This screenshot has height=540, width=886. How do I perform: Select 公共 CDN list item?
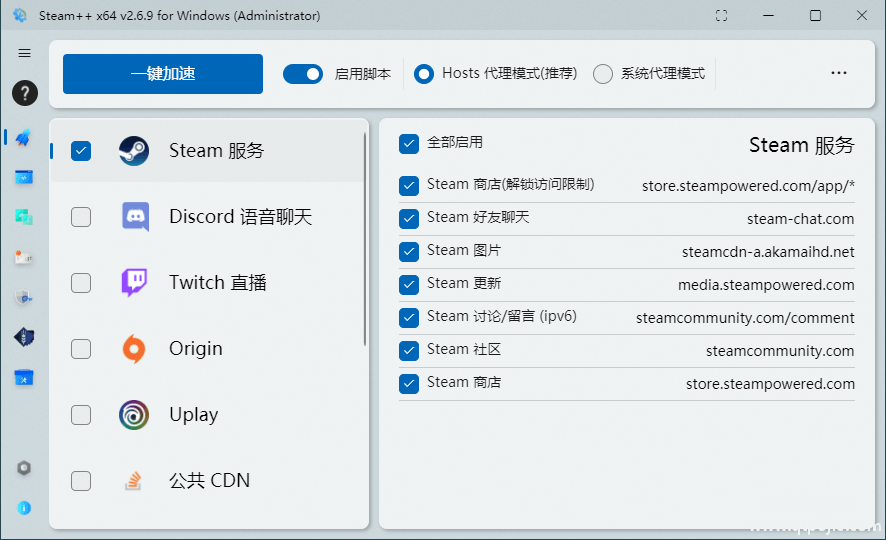point(207,481)
